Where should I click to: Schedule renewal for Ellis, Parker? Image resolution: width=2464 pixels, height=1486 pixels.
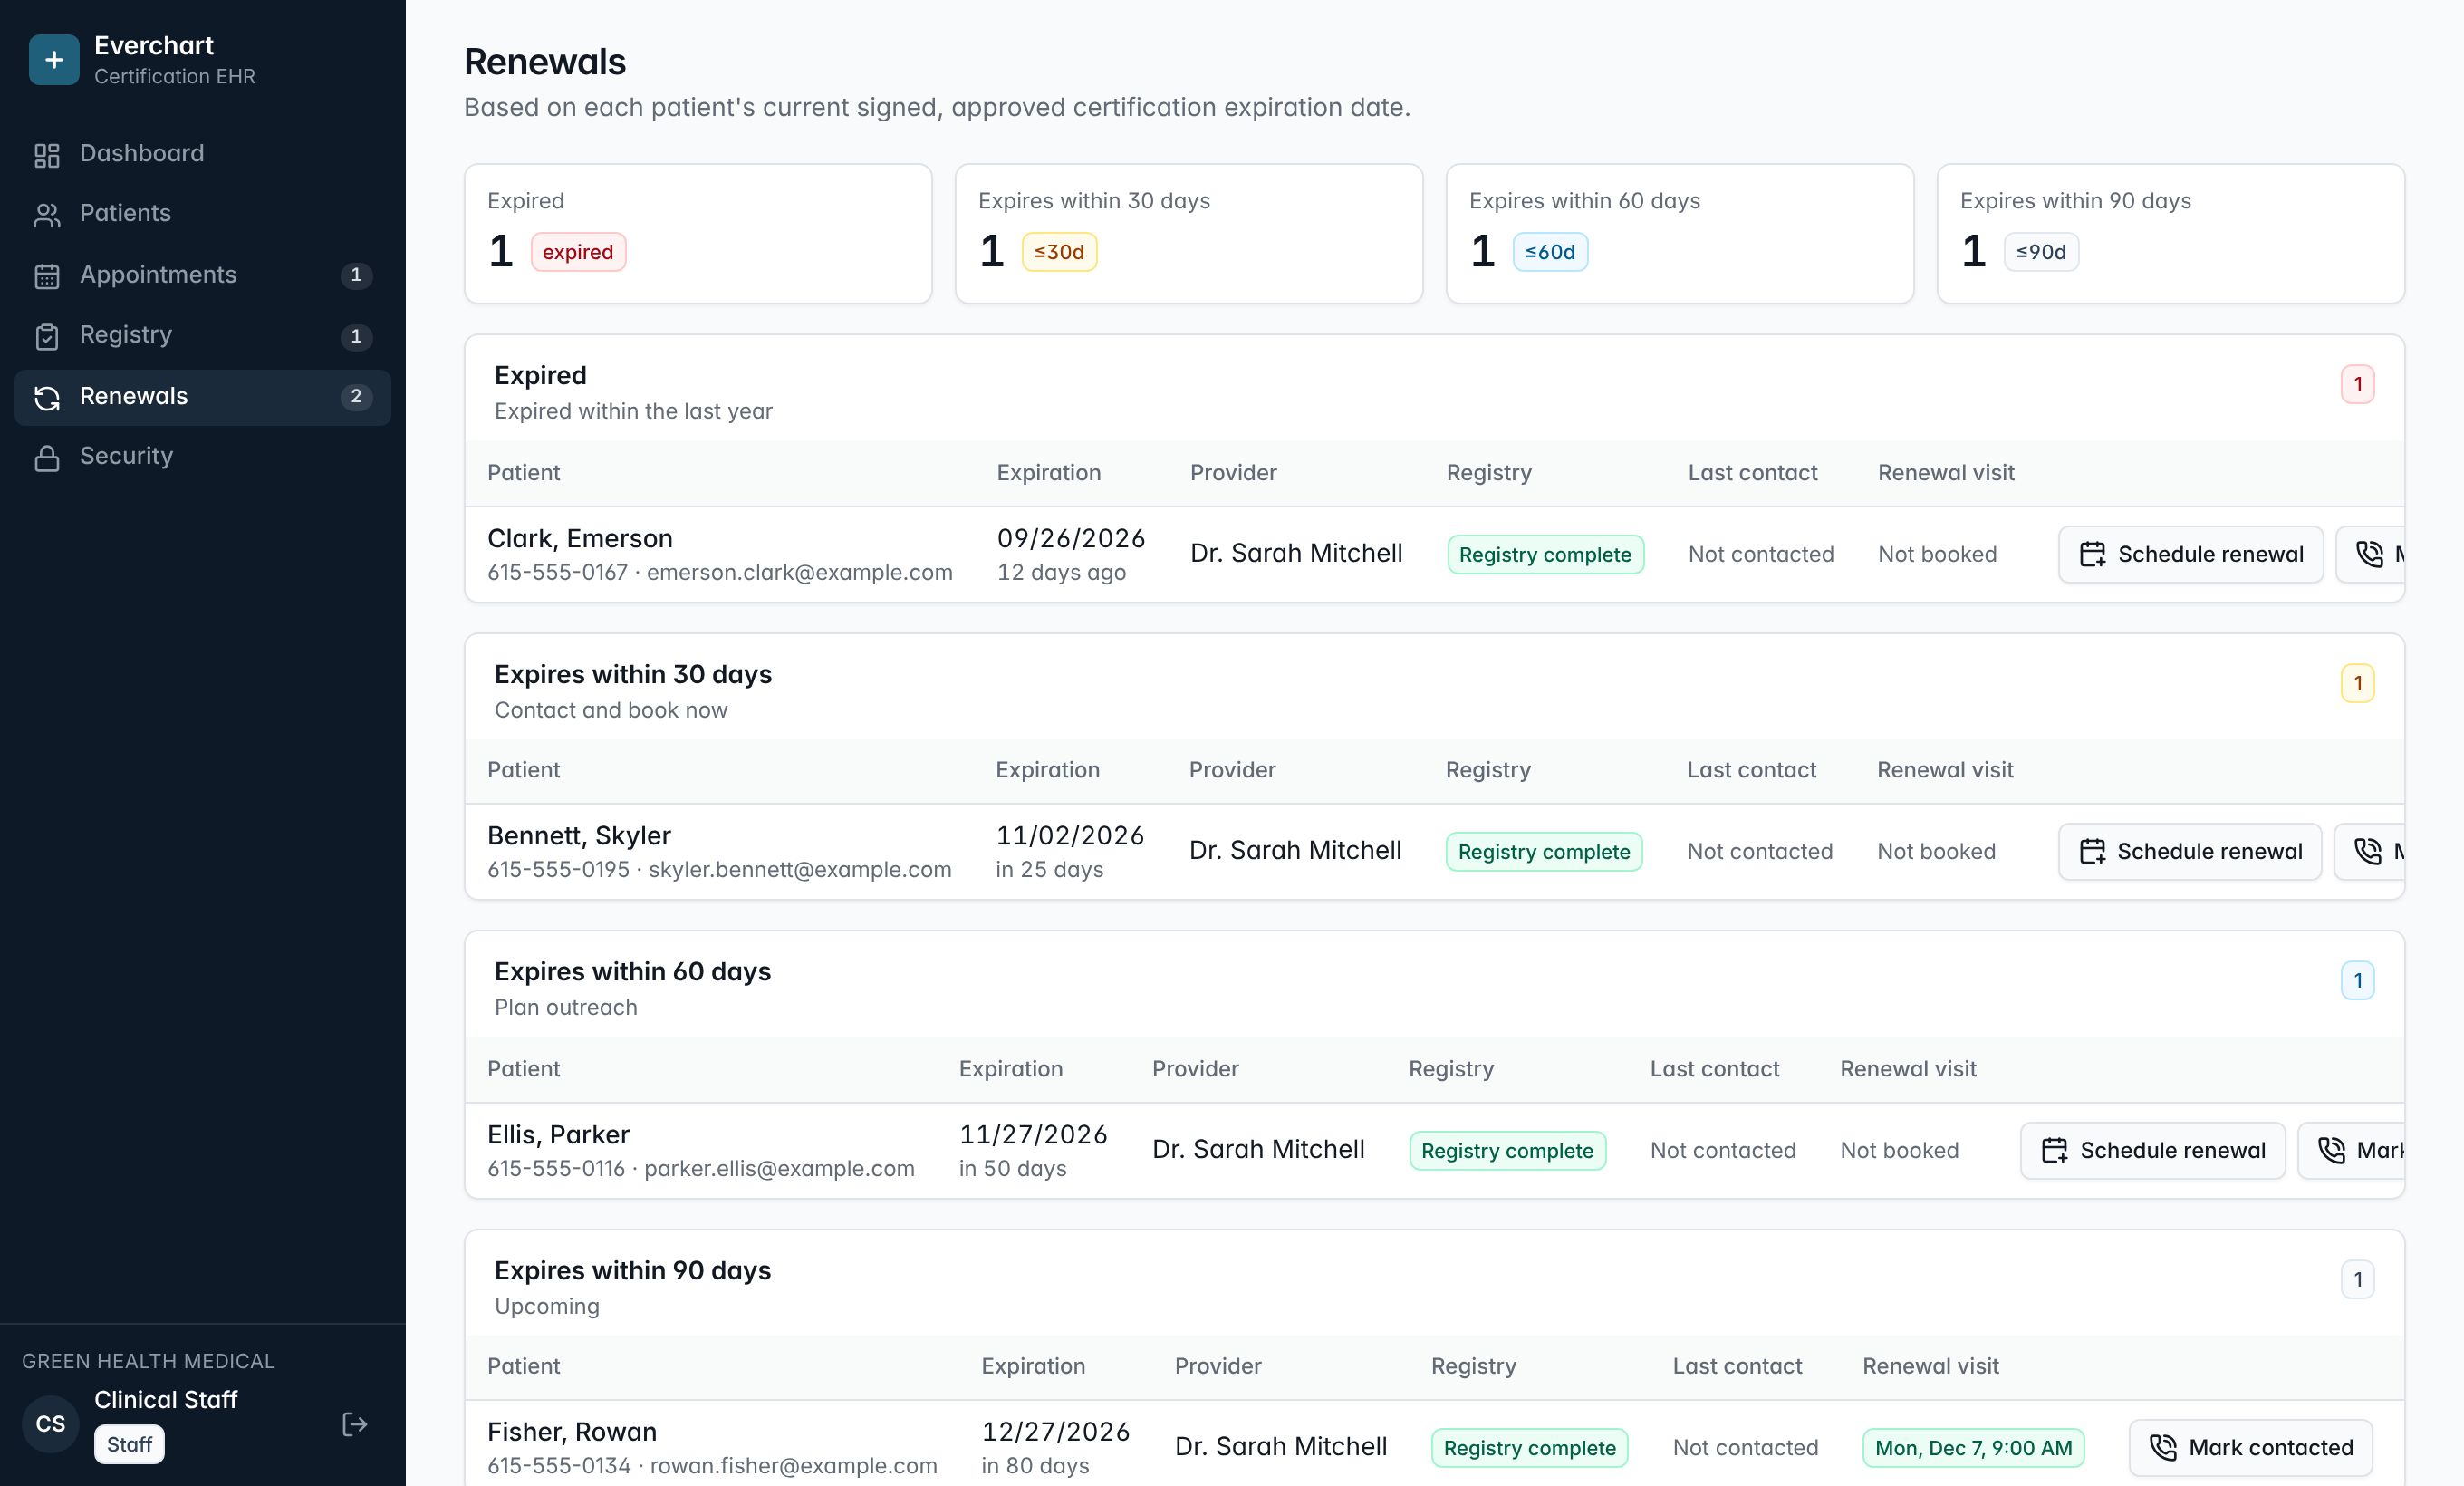pyautogui.click(x=2153, y=1150)
